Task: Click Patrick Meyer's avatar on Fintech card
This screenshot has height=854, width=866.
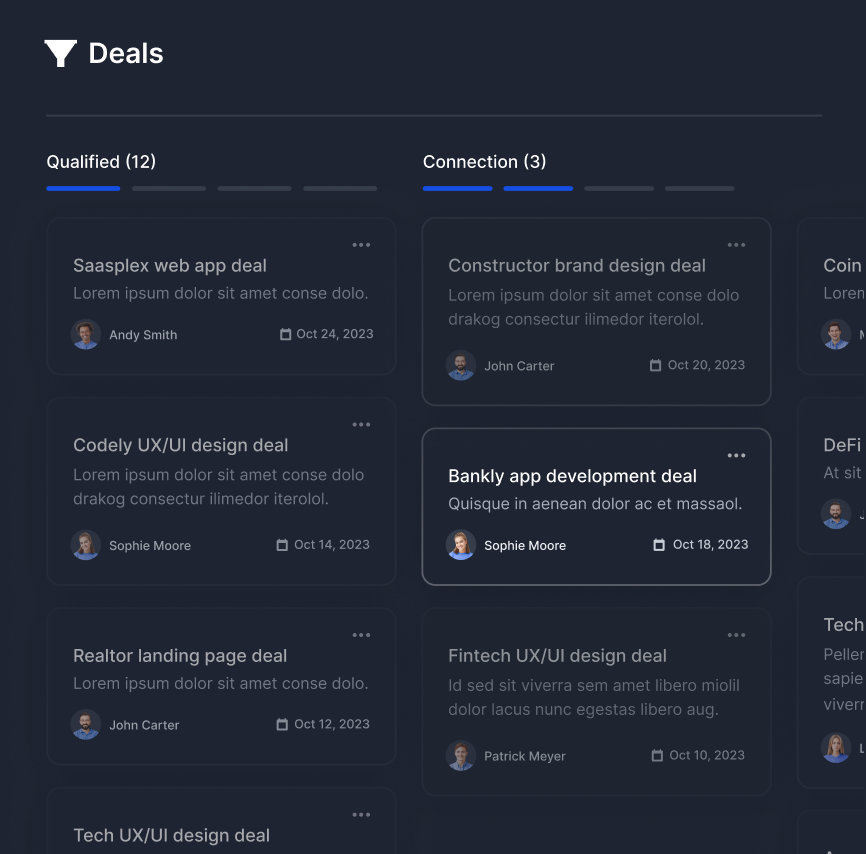Action: (x=460, y=755)
